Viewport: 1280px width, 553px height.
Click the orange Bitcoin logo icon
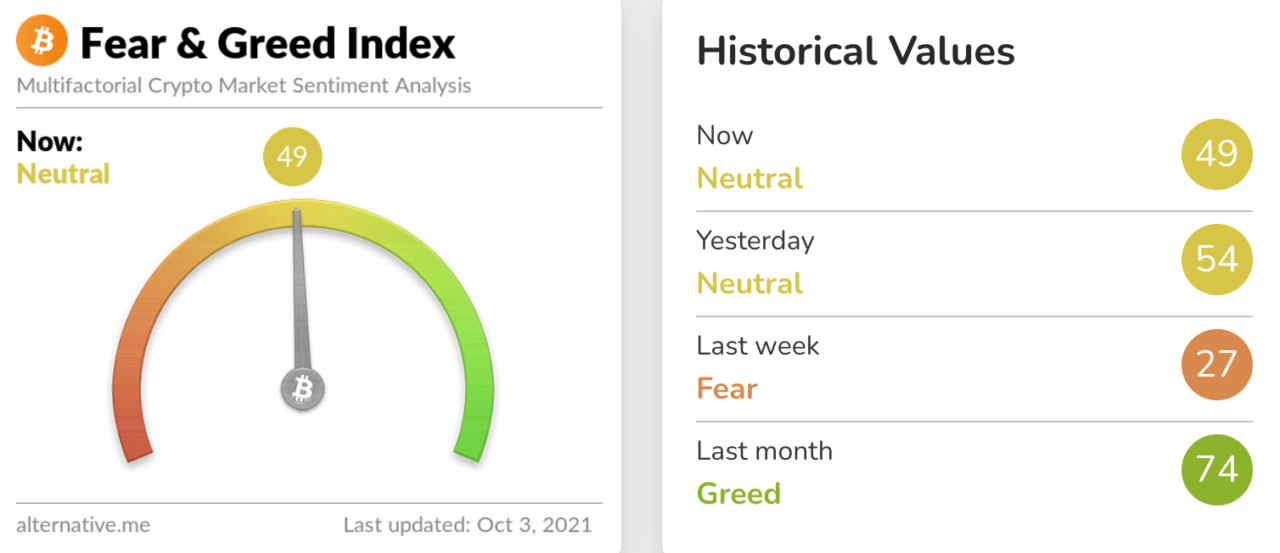point(42,43)
